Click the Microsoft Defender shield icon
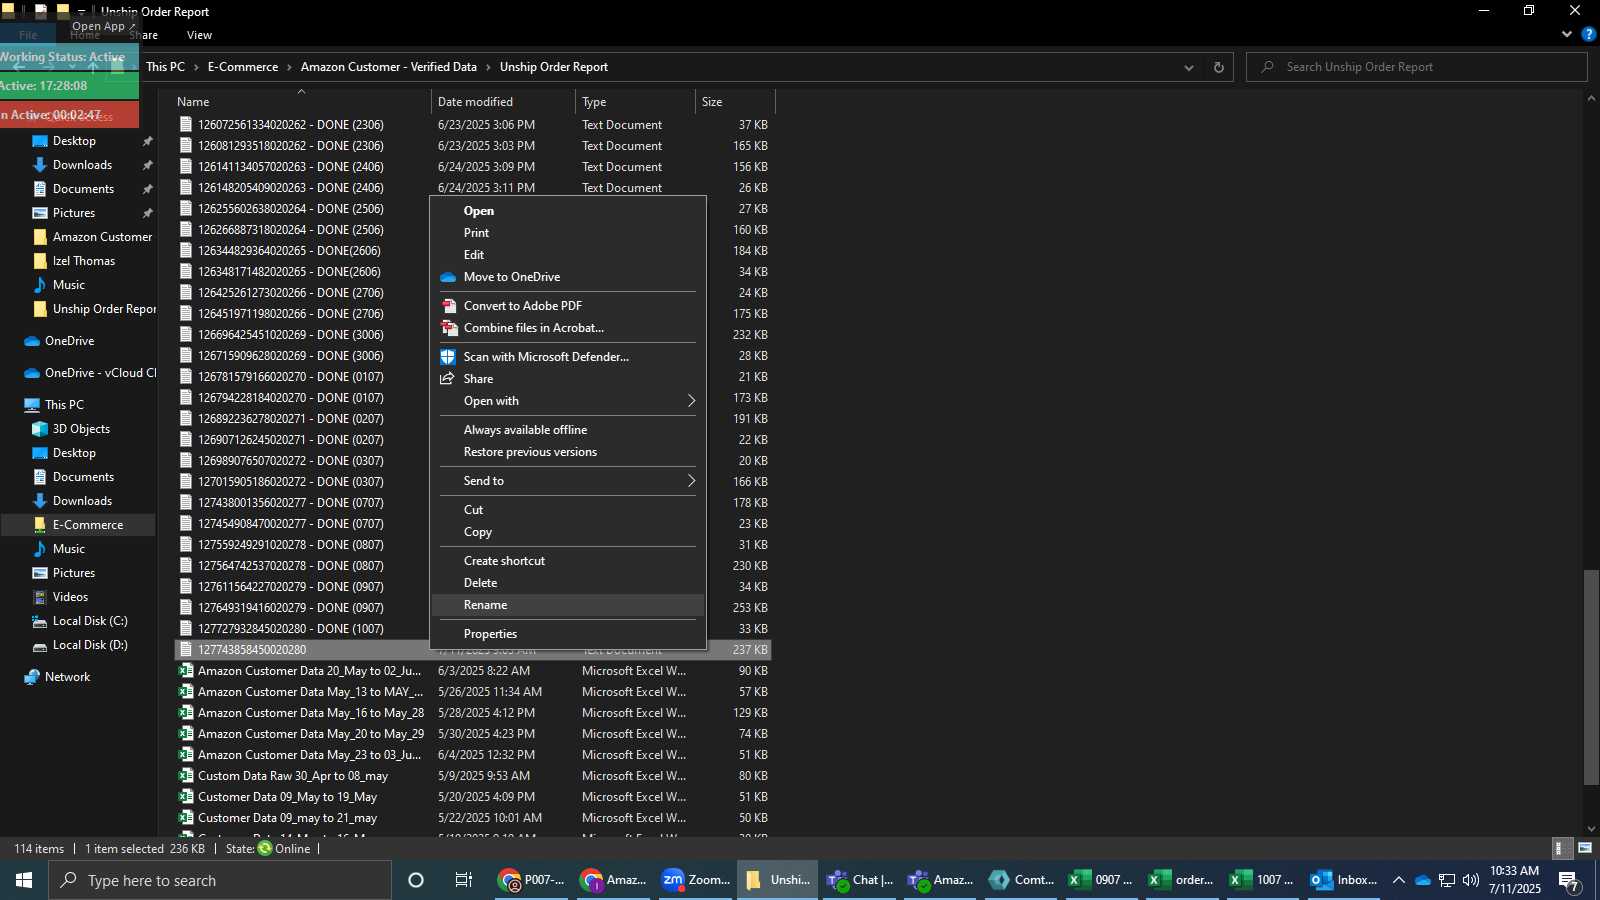The image size is (1600, 900). click(448, 357)
